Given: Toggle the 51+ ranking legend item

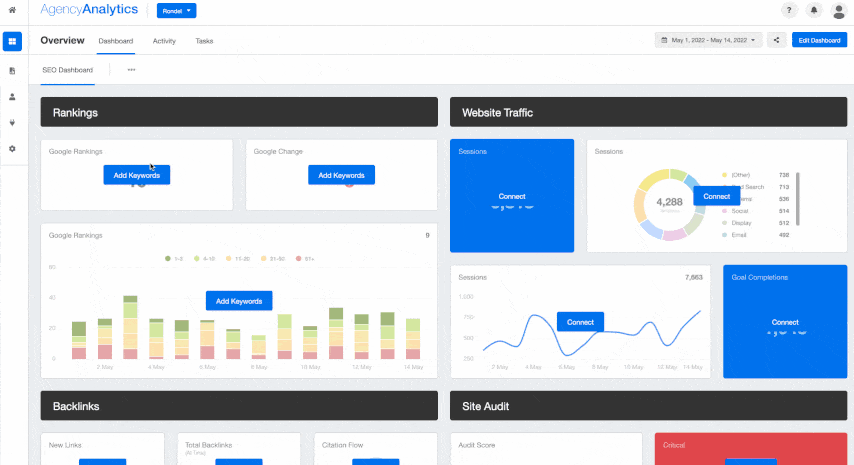Looking at the screenshot, I should (306, 259).
